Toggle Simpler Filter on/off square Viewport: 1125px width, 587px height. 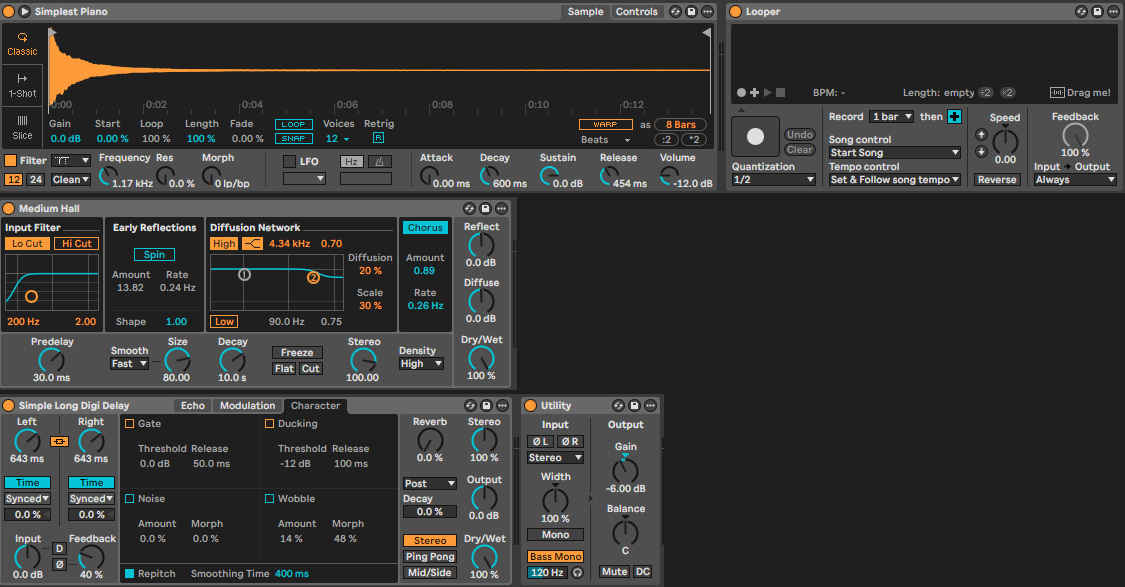point(11,161)
